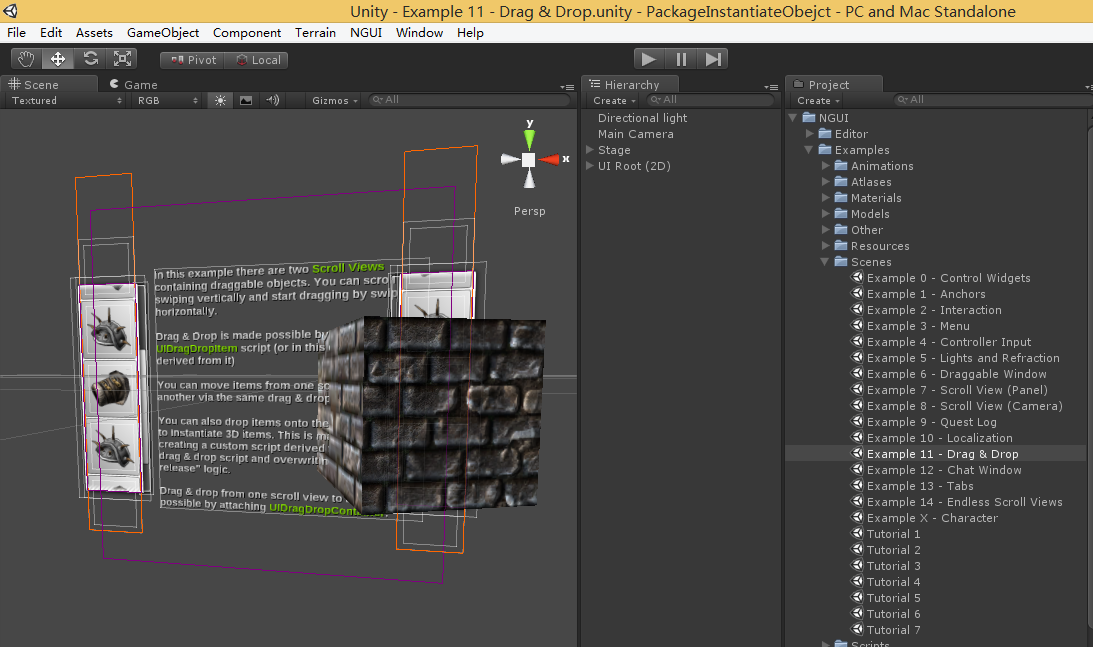
Task: Toggle Pivot handle position
Action: click(x=193, y=60)
